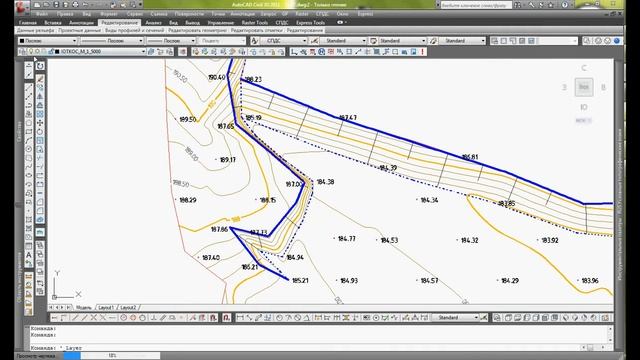640x360 pixels.
Task: Select Snap to Center on object snap toolbar
Action: pyautogui.click(x=123, y=318)
